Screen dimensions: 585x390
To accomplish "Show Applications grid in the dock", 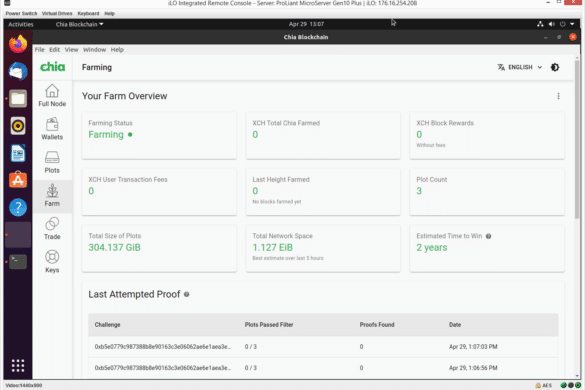I will pyautogui.click(x=18, y=365).
